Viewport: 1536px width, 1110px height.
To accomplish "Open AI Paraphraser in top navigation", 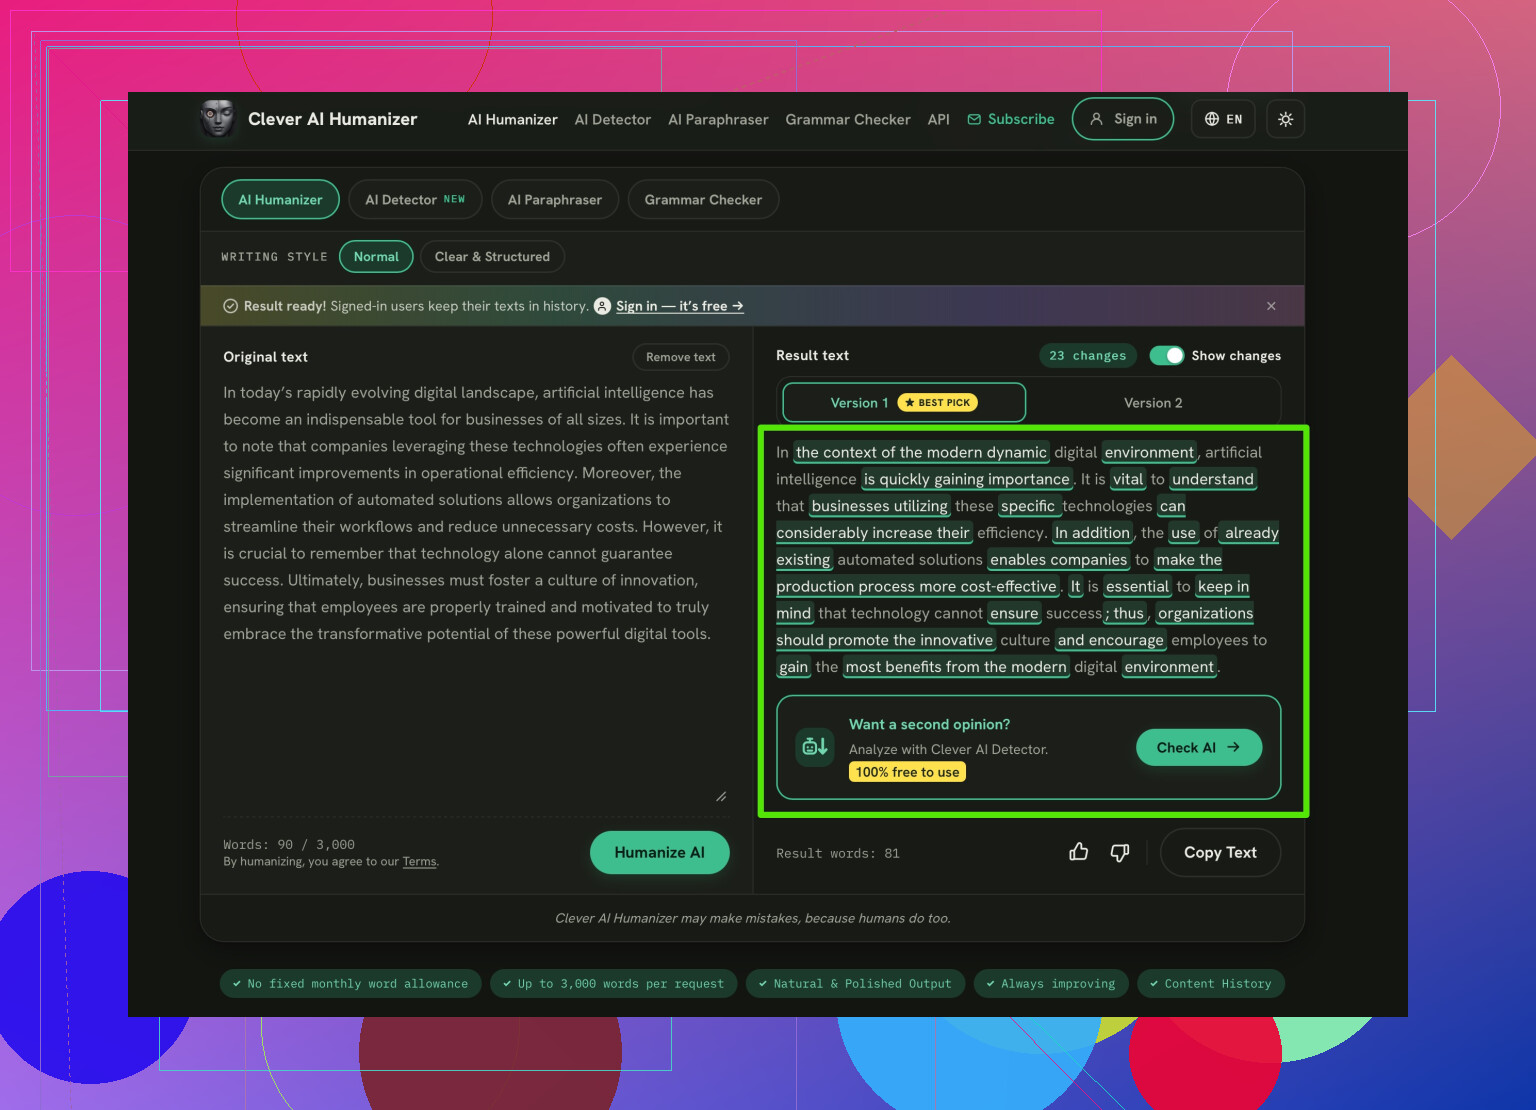I will click(718, 119).
